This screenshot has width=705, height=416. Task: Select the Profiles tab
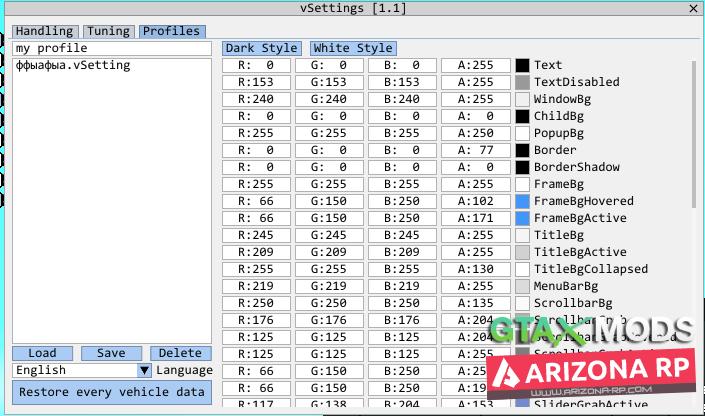click(171, 31)
